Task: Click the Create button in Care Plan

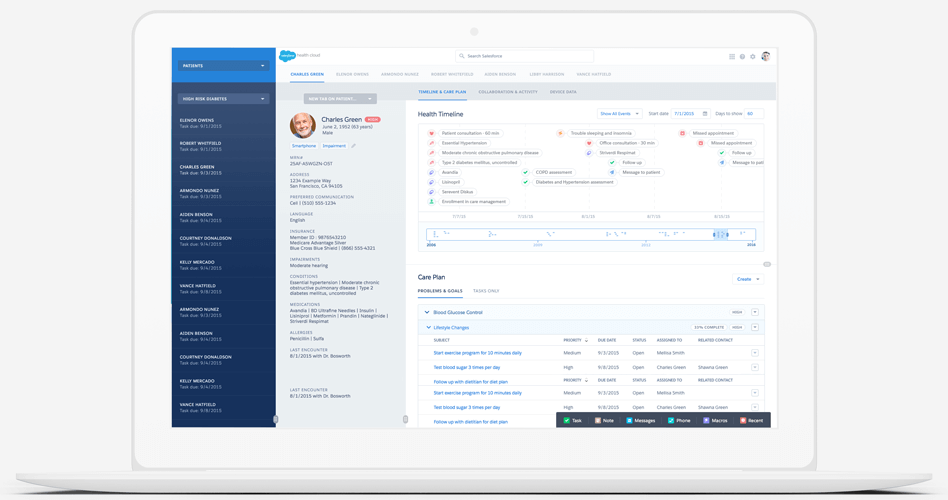Action: tap(748, 279)
